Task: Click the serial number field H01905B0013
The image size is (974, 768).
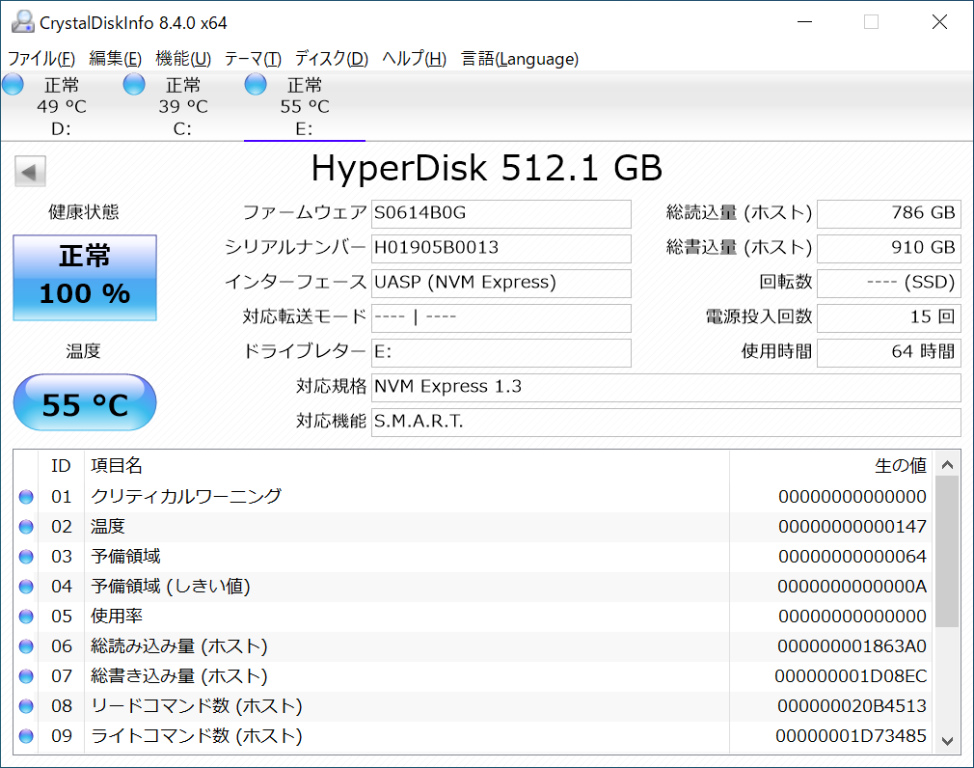Action: [x=500, y=248]
